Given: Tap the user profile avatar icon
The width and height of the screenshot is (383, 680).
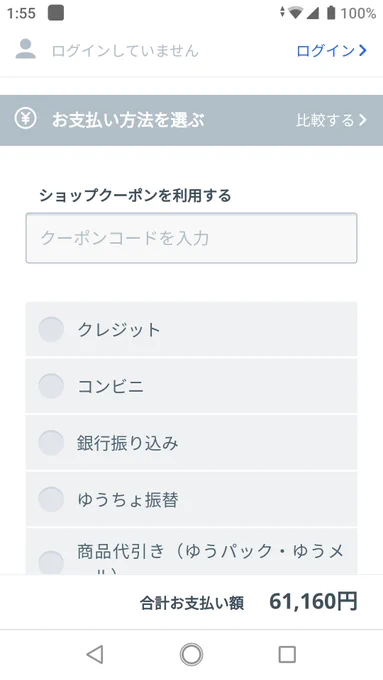Looking at the screenshot, I should 26,49.
